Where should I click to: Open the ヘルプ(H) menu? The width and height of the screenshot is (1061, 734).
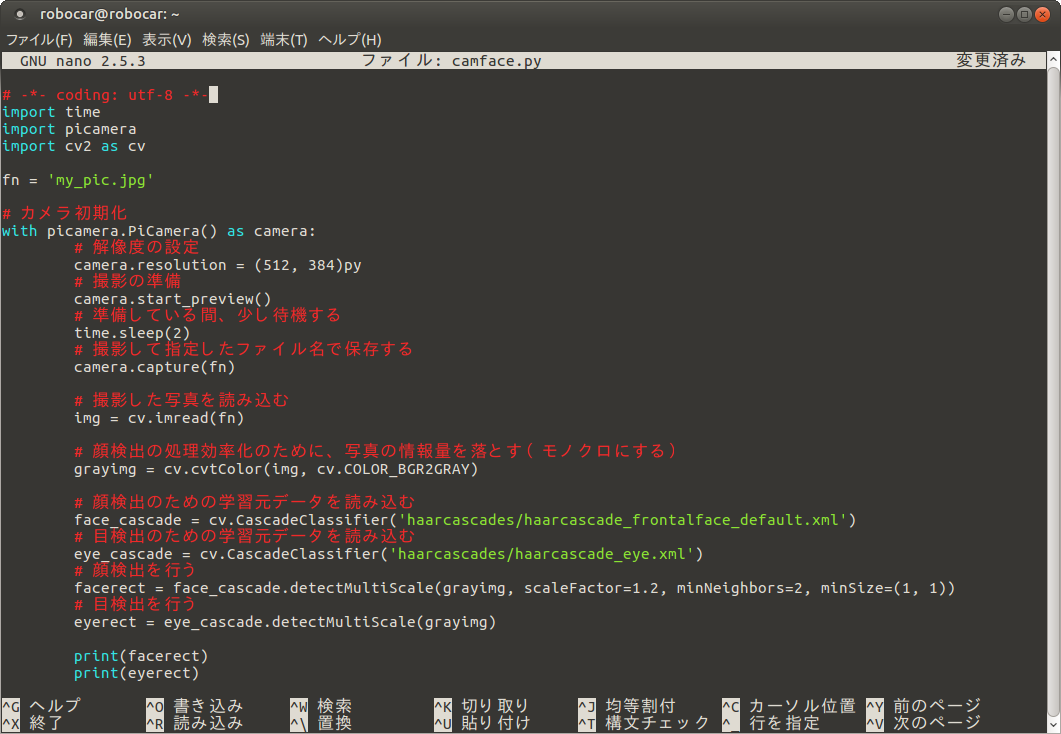[x=349, y=40]
